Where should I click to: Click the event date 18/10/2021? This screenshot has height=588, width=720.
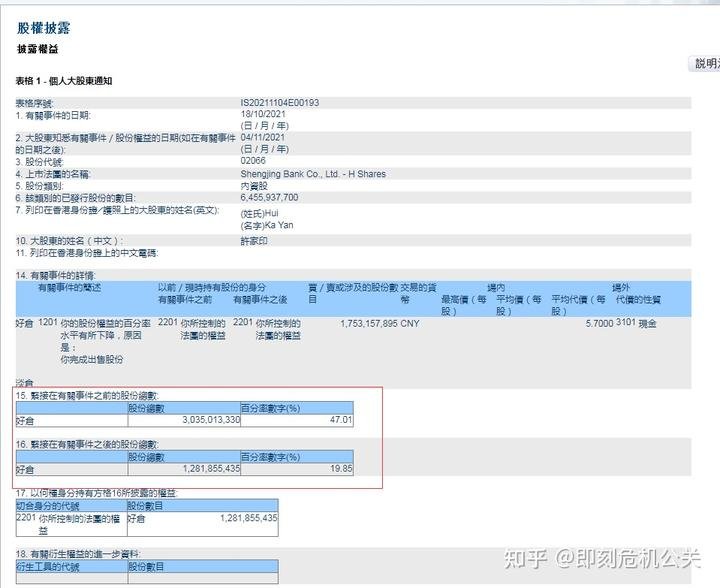[x=263, y=114]
